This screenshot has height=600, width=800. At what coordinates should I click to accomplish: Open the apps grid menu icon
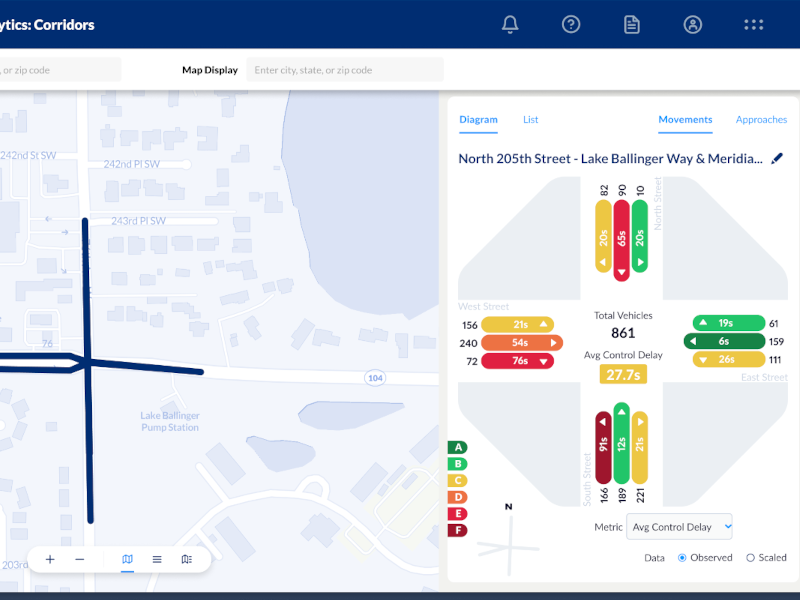[x=753, y=24]
